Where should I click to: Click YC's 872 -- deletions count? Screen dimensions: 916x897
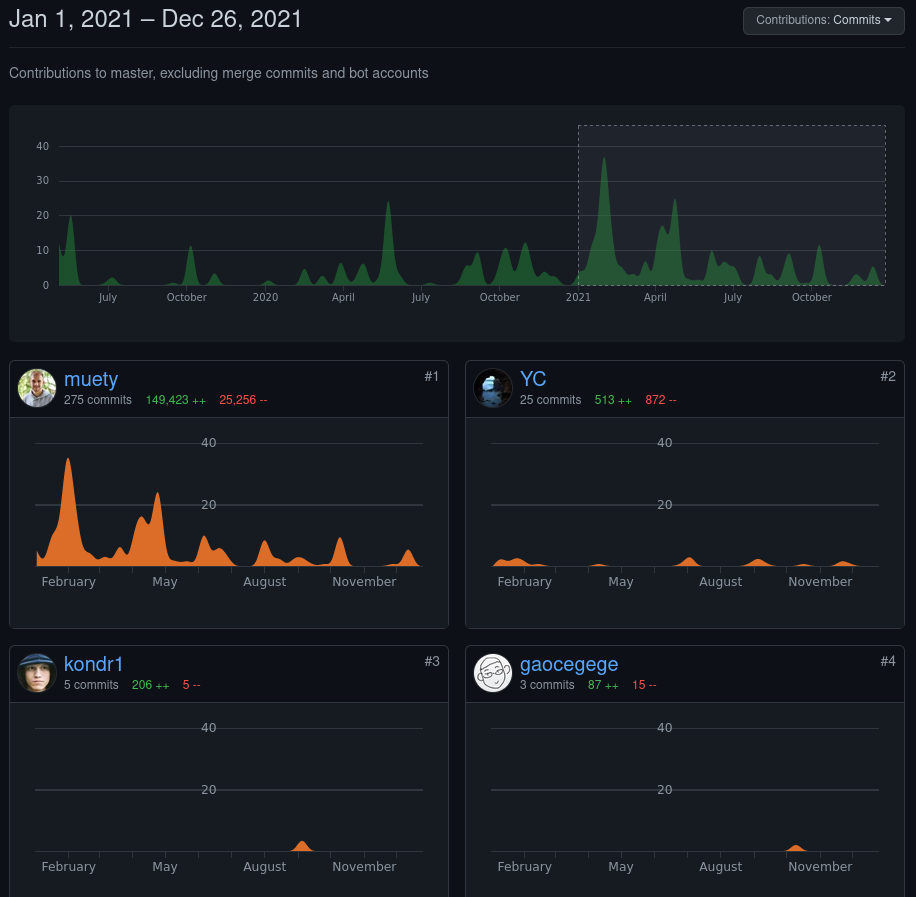pos(660,400)
